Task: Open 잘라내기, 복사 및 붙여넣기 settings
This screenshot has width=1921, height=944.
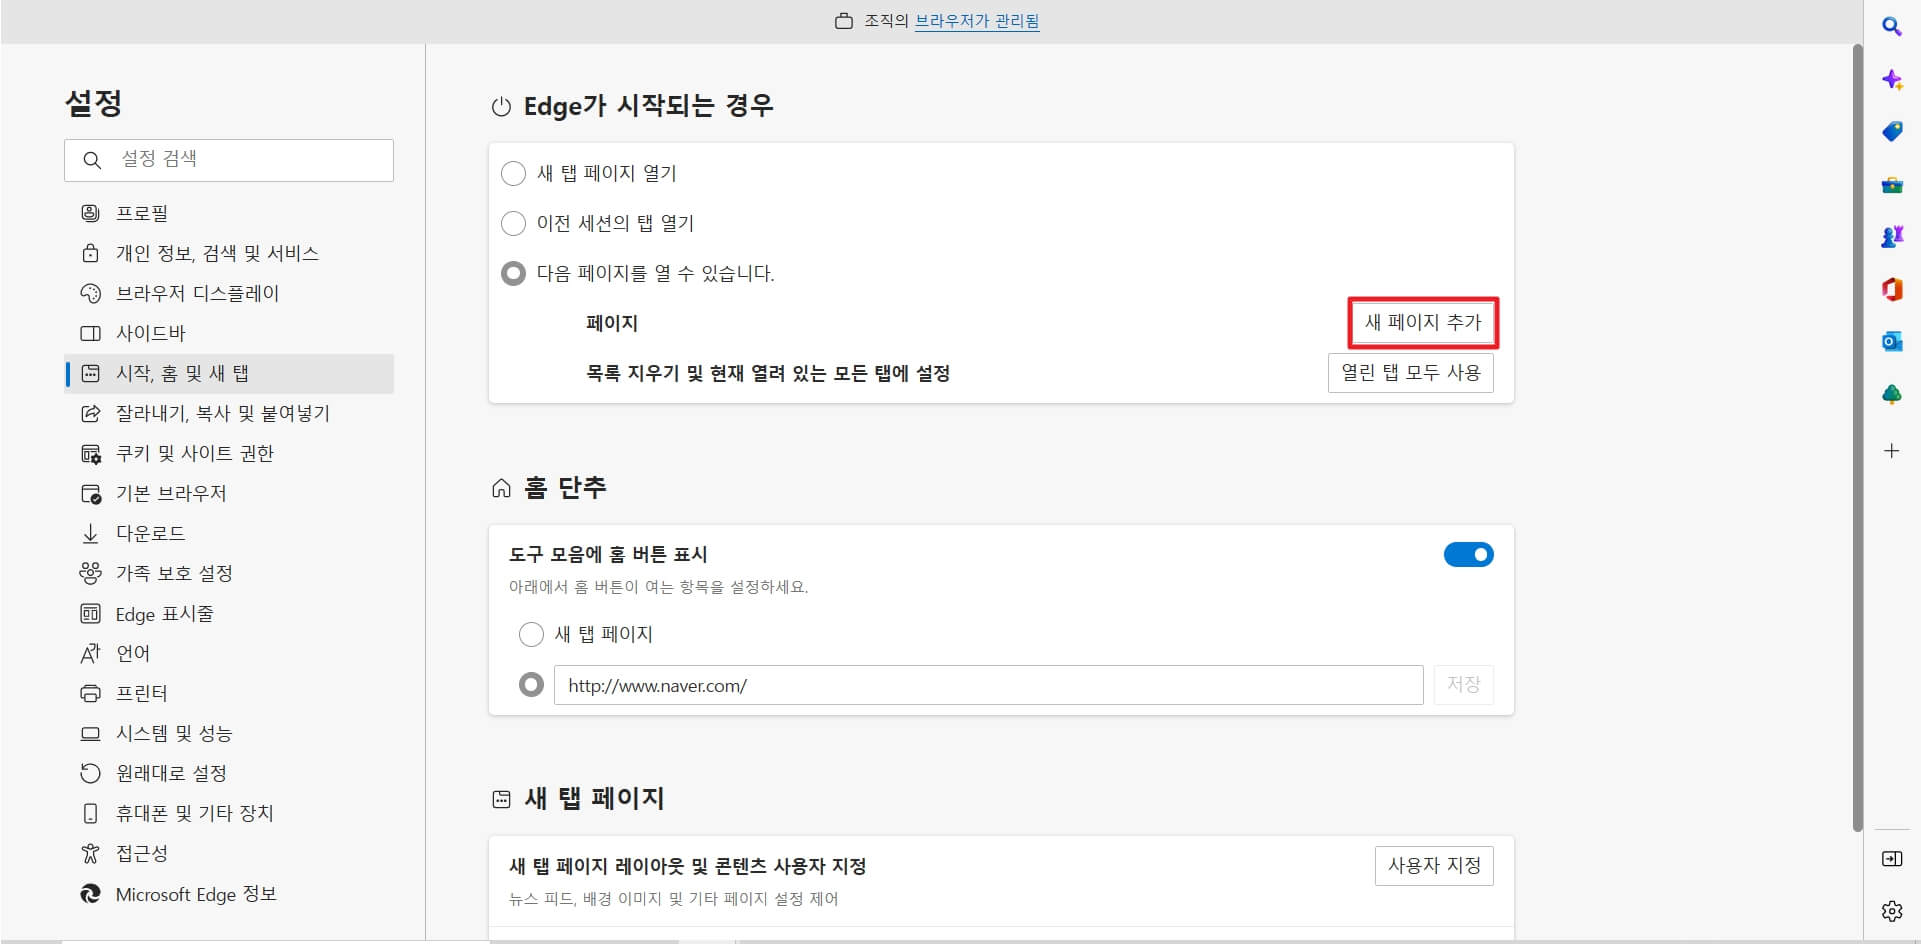Action: click(229, 413)
